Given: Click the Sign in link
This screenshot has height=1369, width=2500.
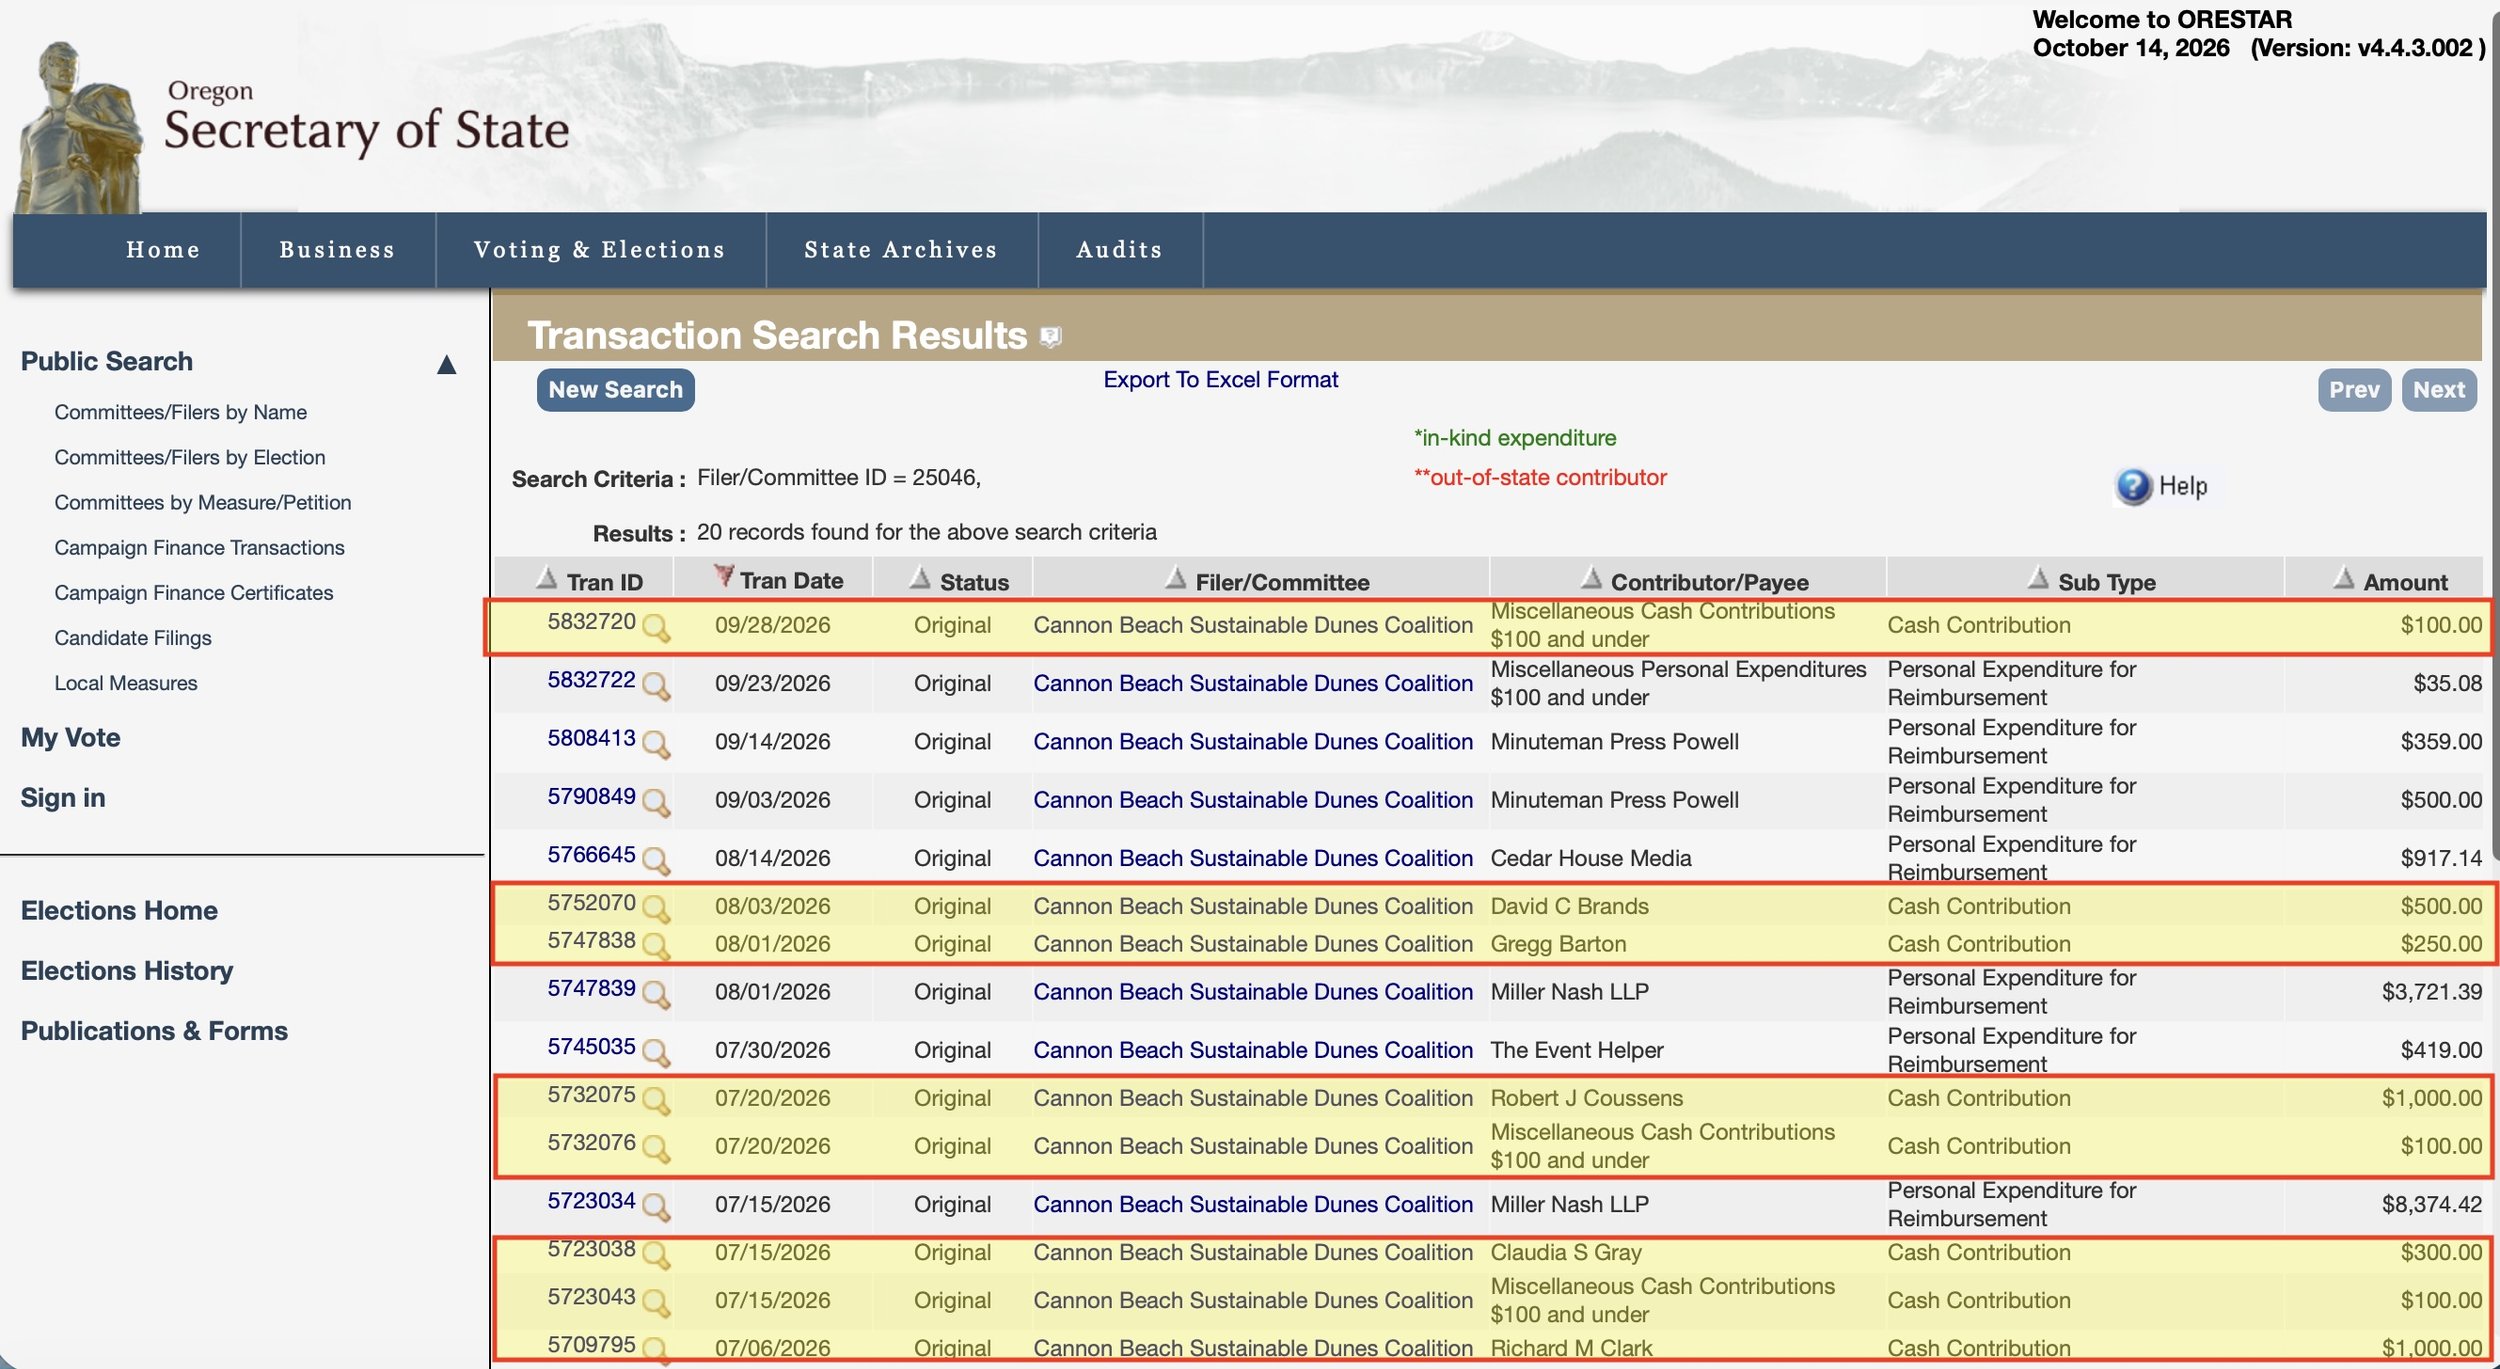Looking at the screenshot, I should 63,798.
